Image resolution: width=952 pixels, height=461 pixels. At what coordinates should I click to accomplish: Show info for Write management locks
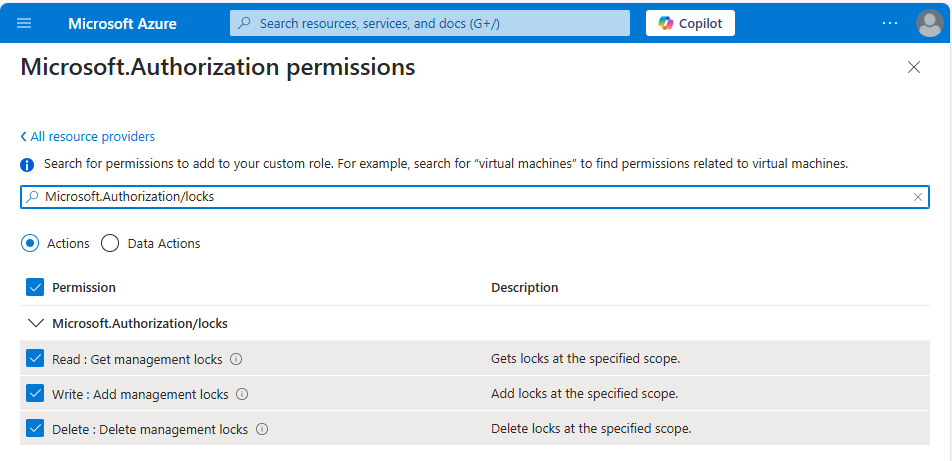[x=242, y=394]
